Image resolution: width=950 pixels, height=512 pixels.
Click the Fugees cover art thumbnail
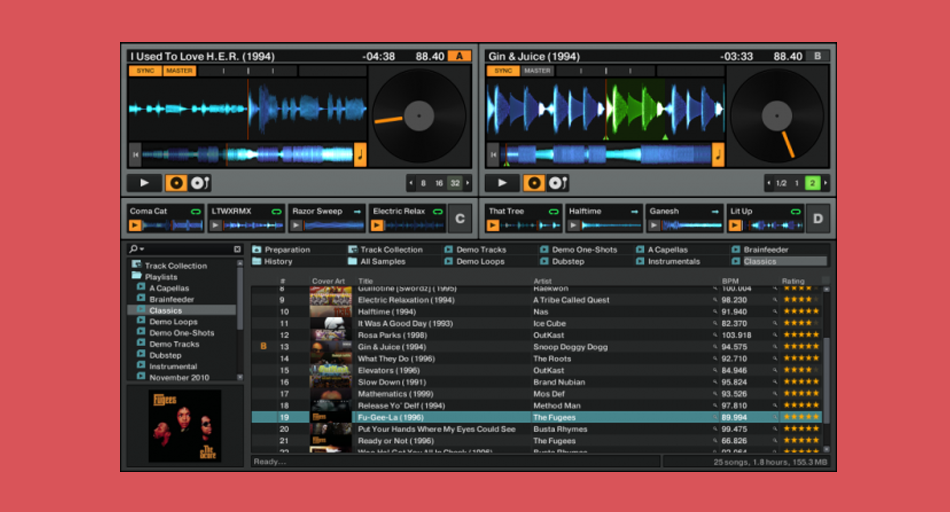point(185,426)
